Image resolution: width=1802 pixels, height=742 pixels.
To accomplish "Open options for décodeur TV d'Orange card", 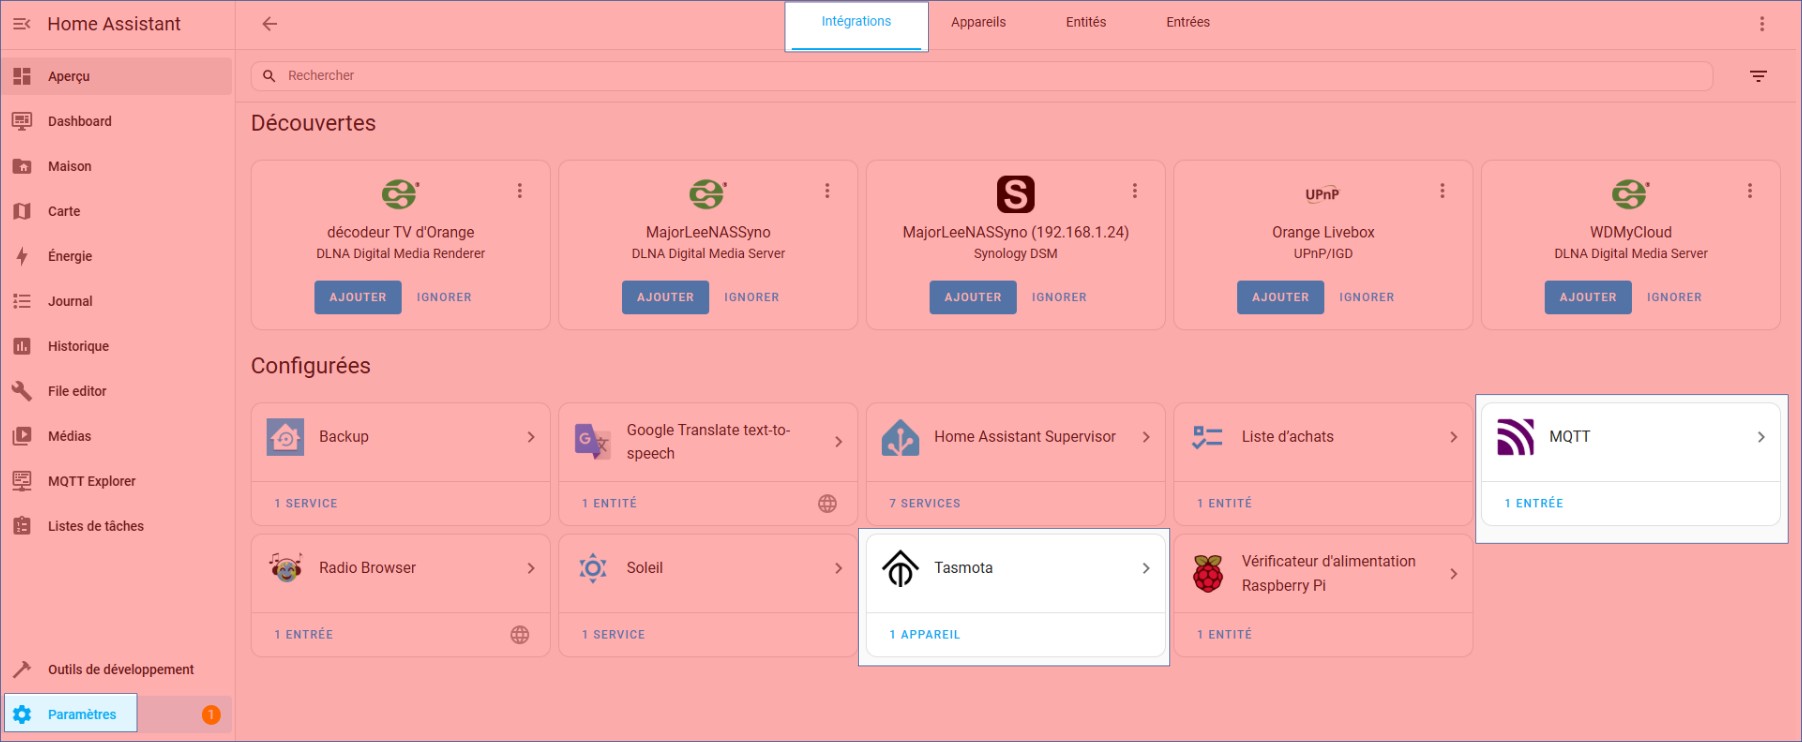I will click(520, 191).
